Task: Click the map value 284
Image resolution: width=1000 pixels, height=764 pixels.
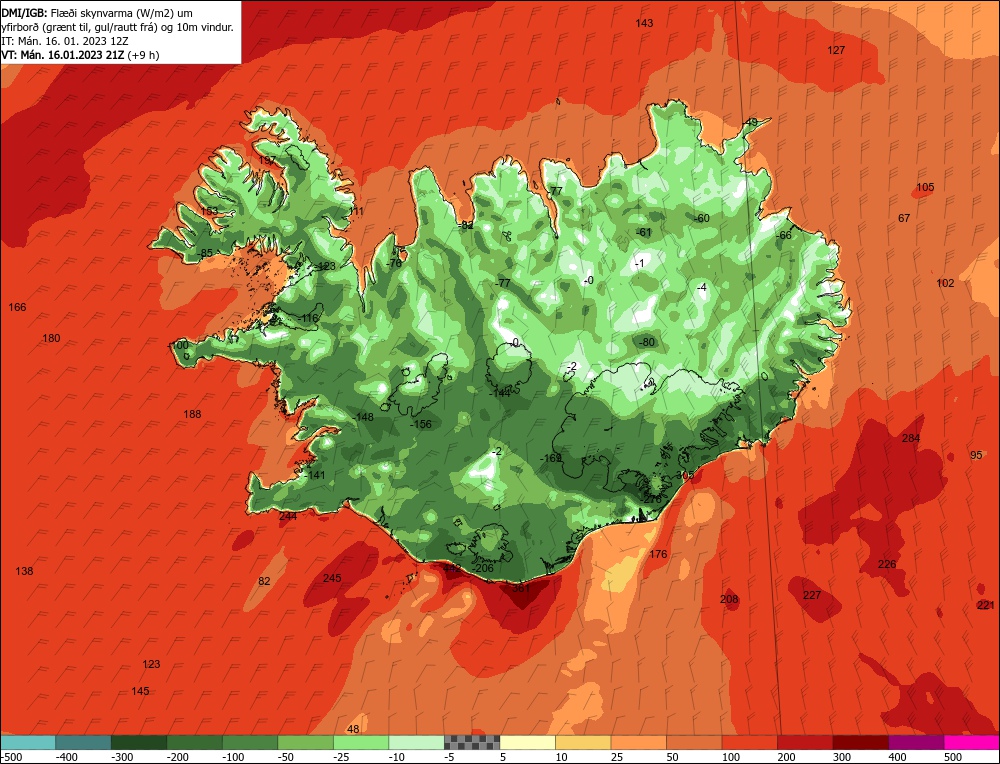Action: tap(911, 438)
